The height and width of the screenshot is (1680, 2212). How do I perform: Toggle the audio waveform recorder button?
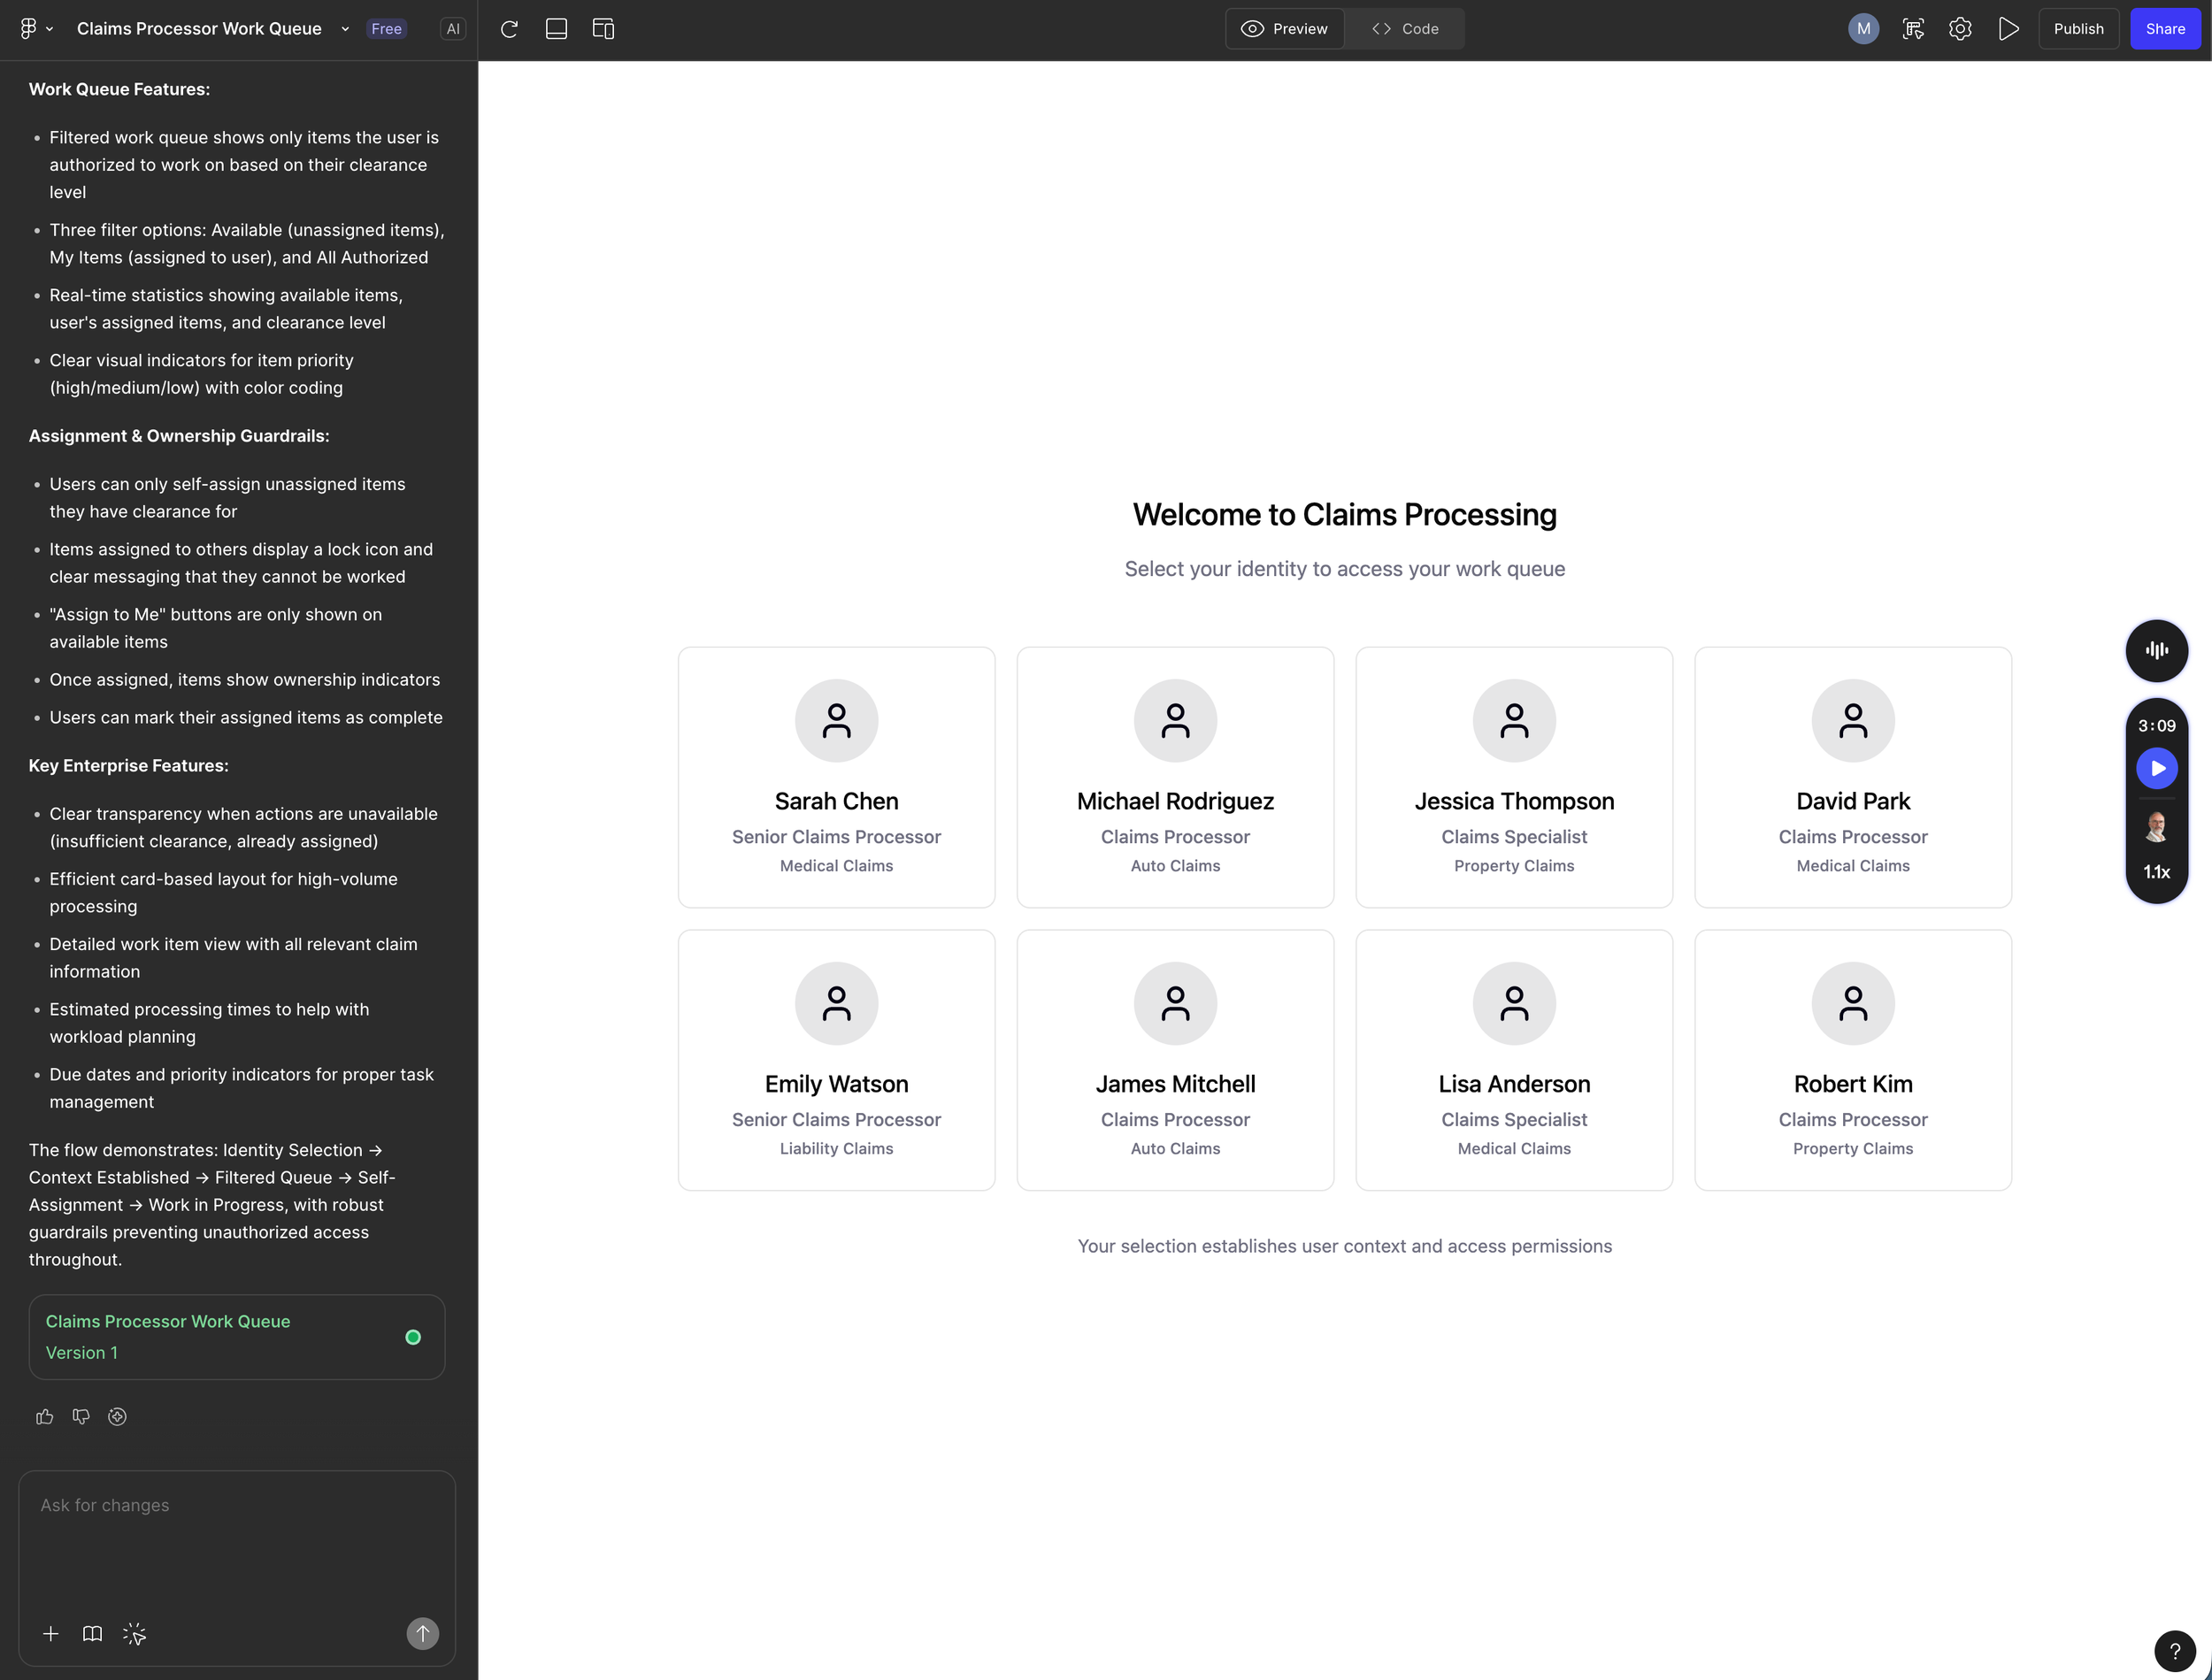[2156, 650]
